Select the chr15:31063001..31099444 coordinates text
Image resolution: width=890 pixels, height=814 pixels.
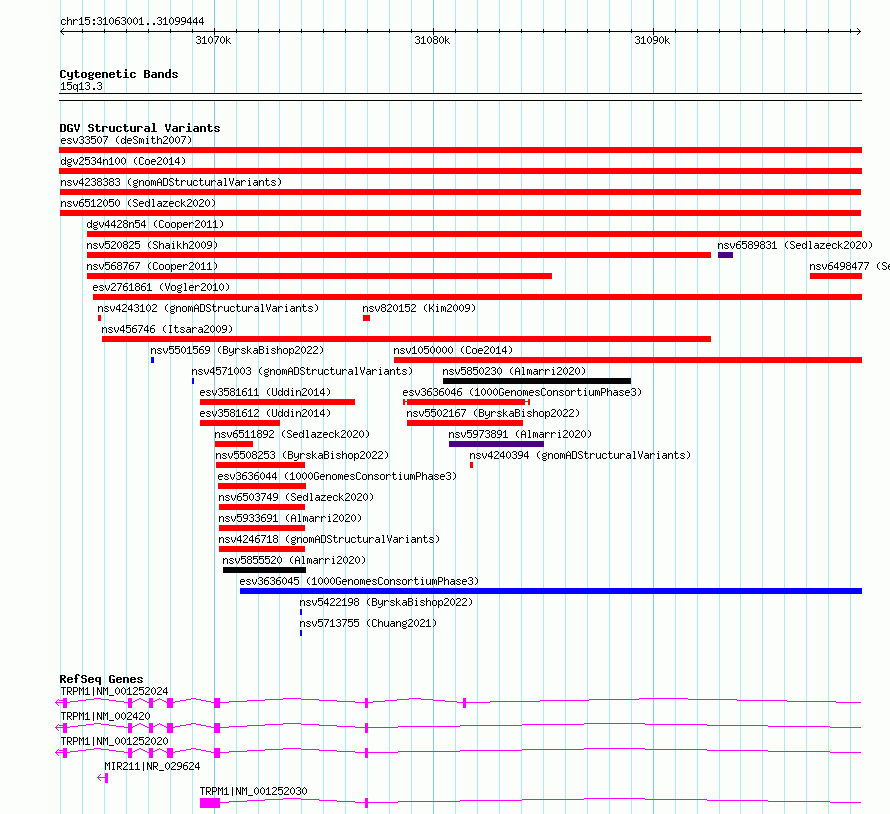132,22
